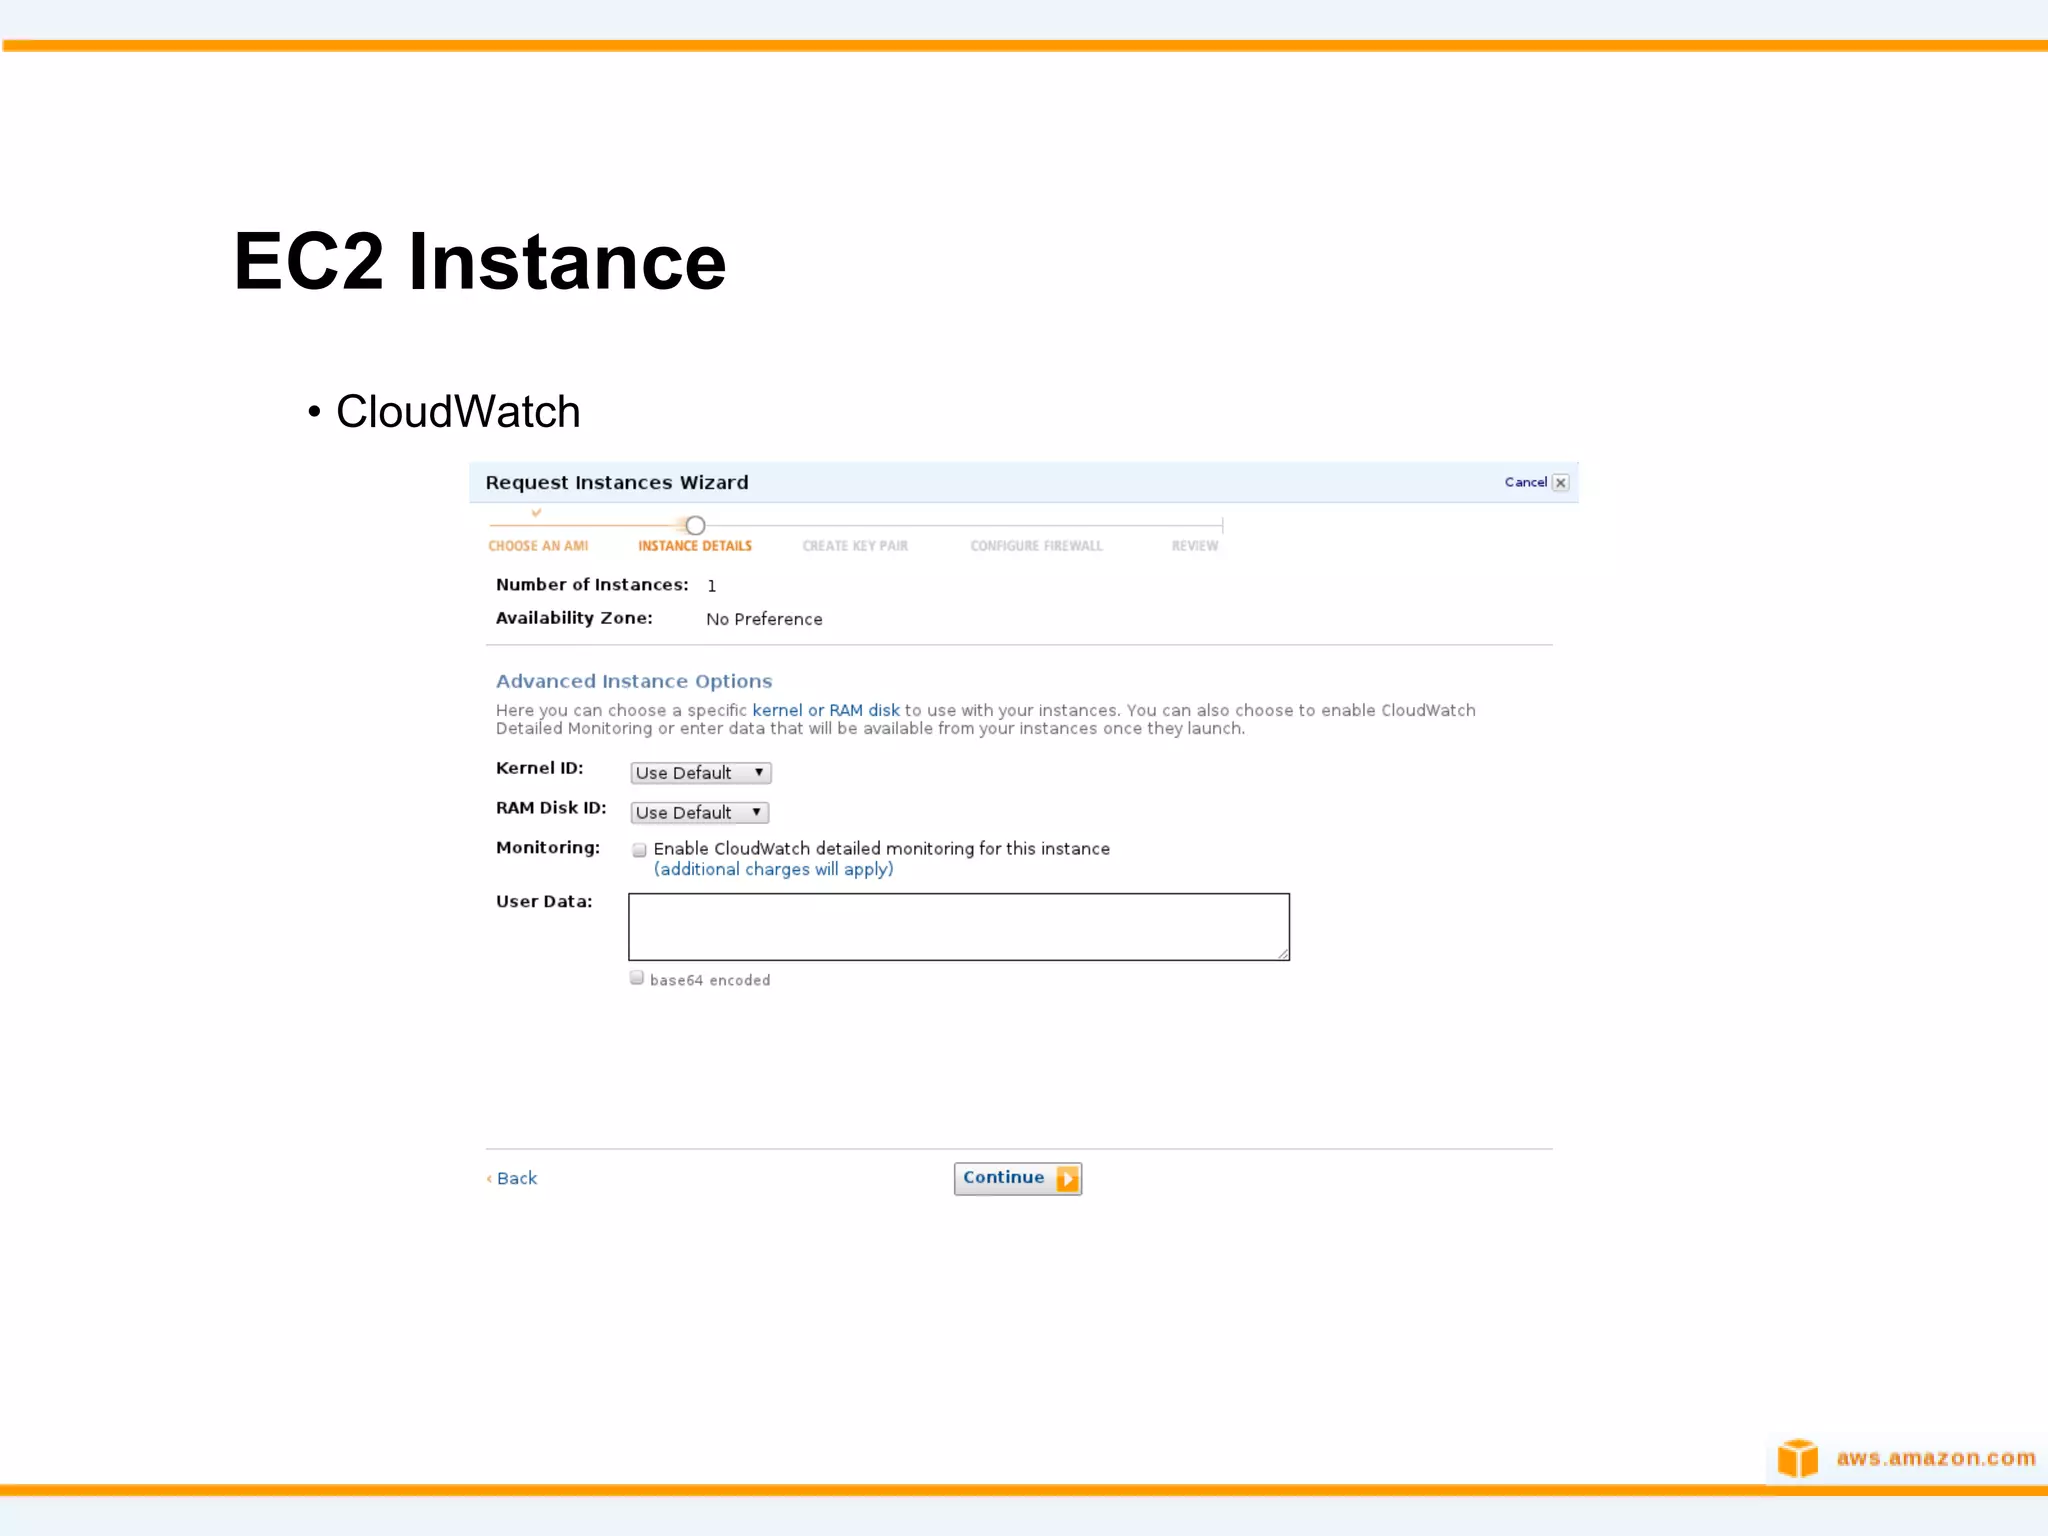
Task: Click inside the User Data text box
Action: point(958,927)
